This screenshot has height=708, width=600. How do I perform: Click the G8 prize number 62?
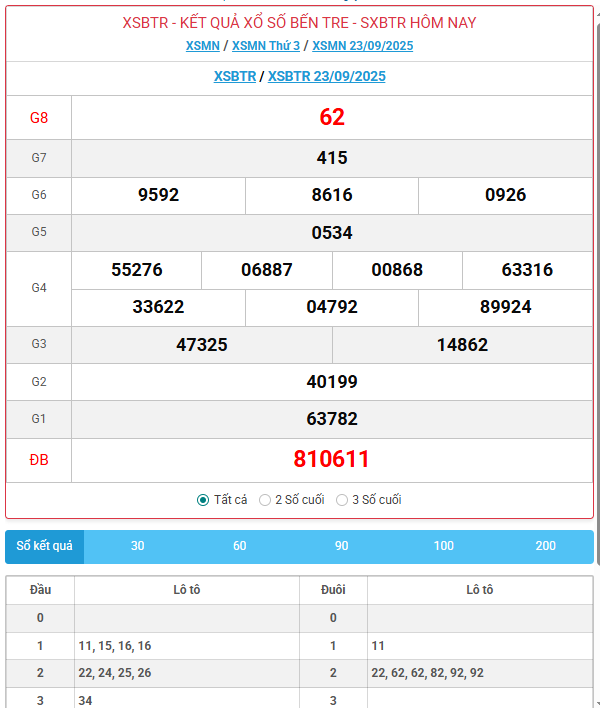point(331,117)
